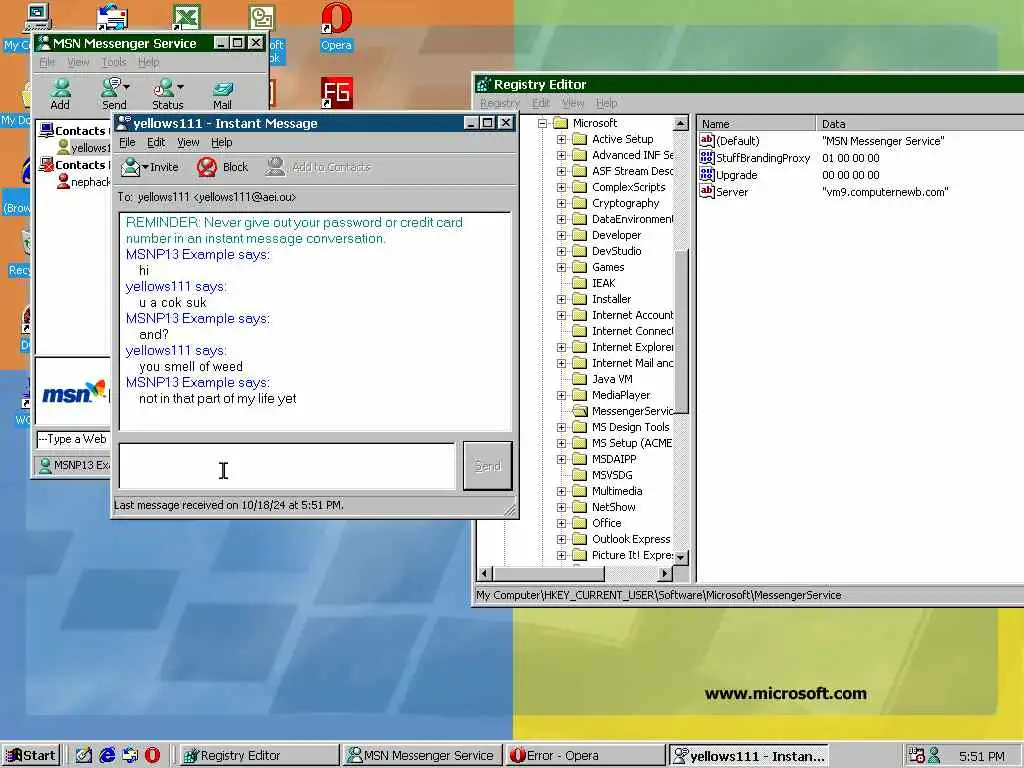Click the Games folder icon in registry tree
The height and width of the screenshot is (768, 1024).
pyautogui.click(x=580, y=266)
